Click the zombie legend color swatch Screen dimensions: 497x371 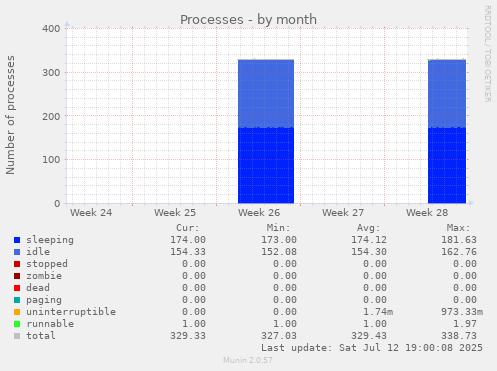(17, 276)
